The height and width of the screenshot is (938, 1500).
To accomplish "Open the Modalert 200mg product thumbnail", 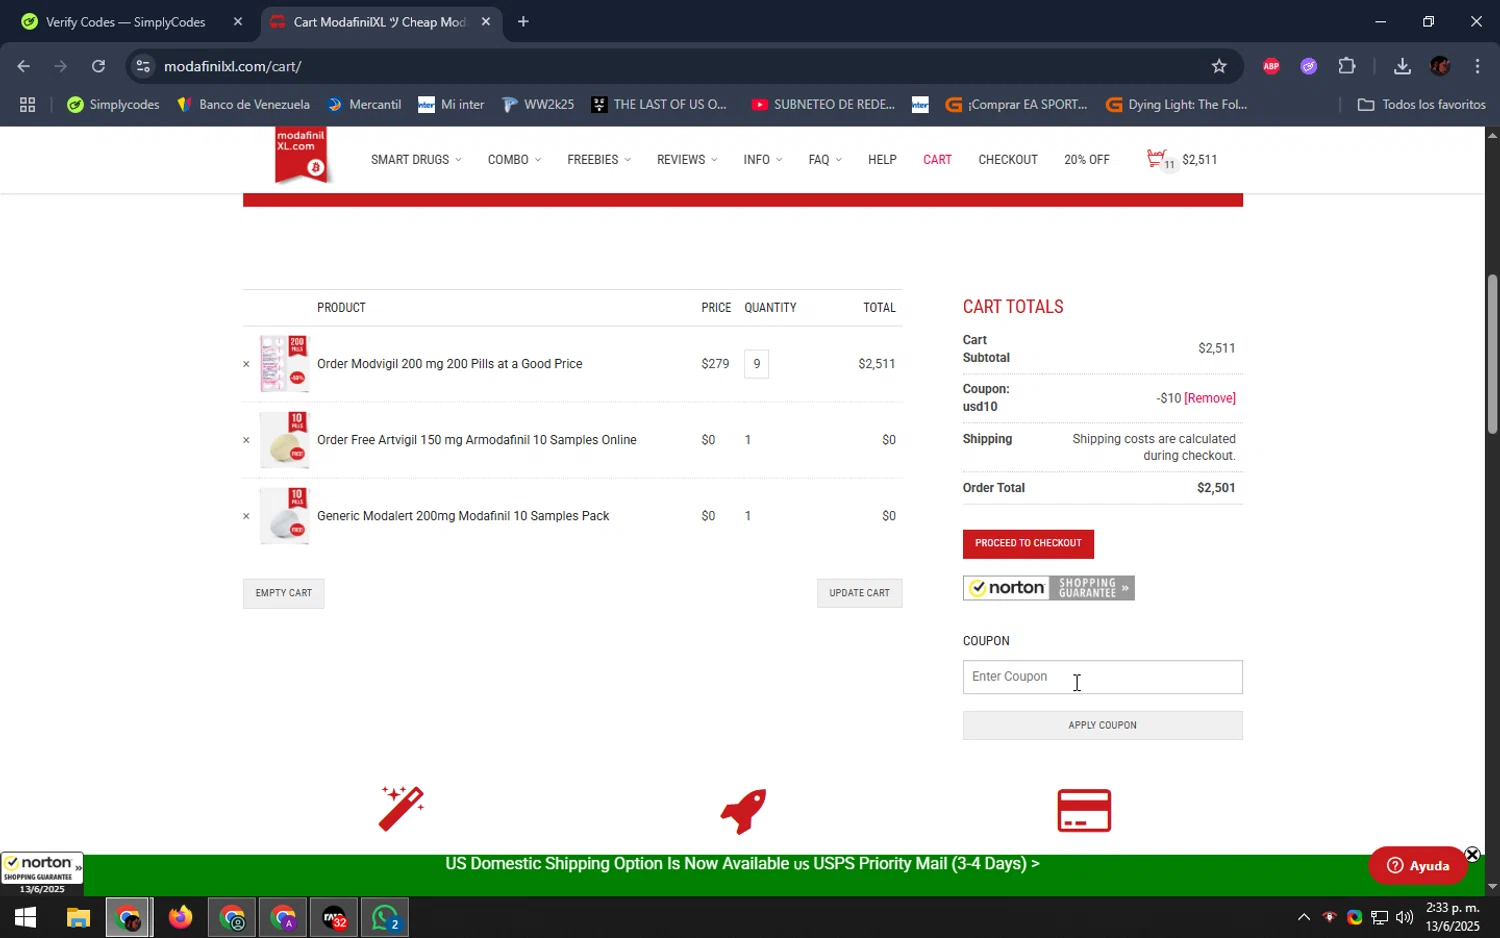I will tap(284, 516).
